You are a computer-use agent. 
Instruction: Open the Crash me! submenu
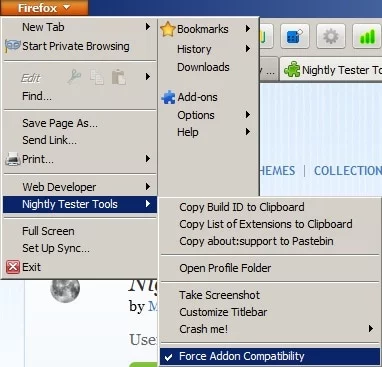coord(270,329)
